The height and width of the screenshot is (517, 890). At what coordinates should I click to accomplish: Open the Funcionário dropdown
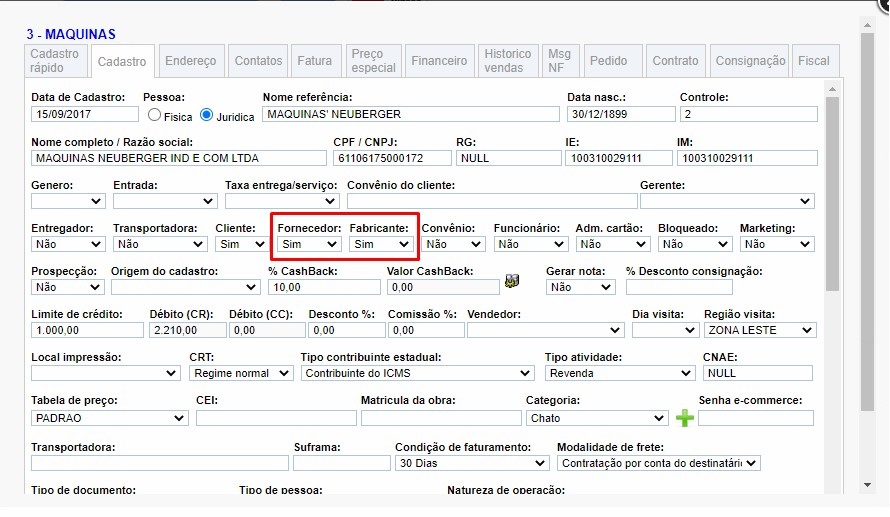tap(530, 244)
